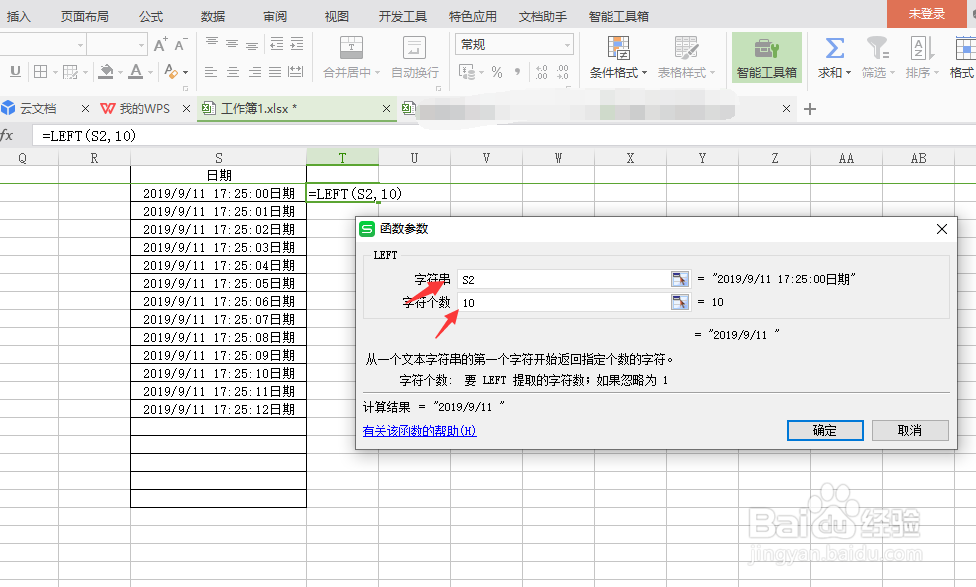Open the 插入 ribbon tab

pyautogui.click(x=19, y=16)
